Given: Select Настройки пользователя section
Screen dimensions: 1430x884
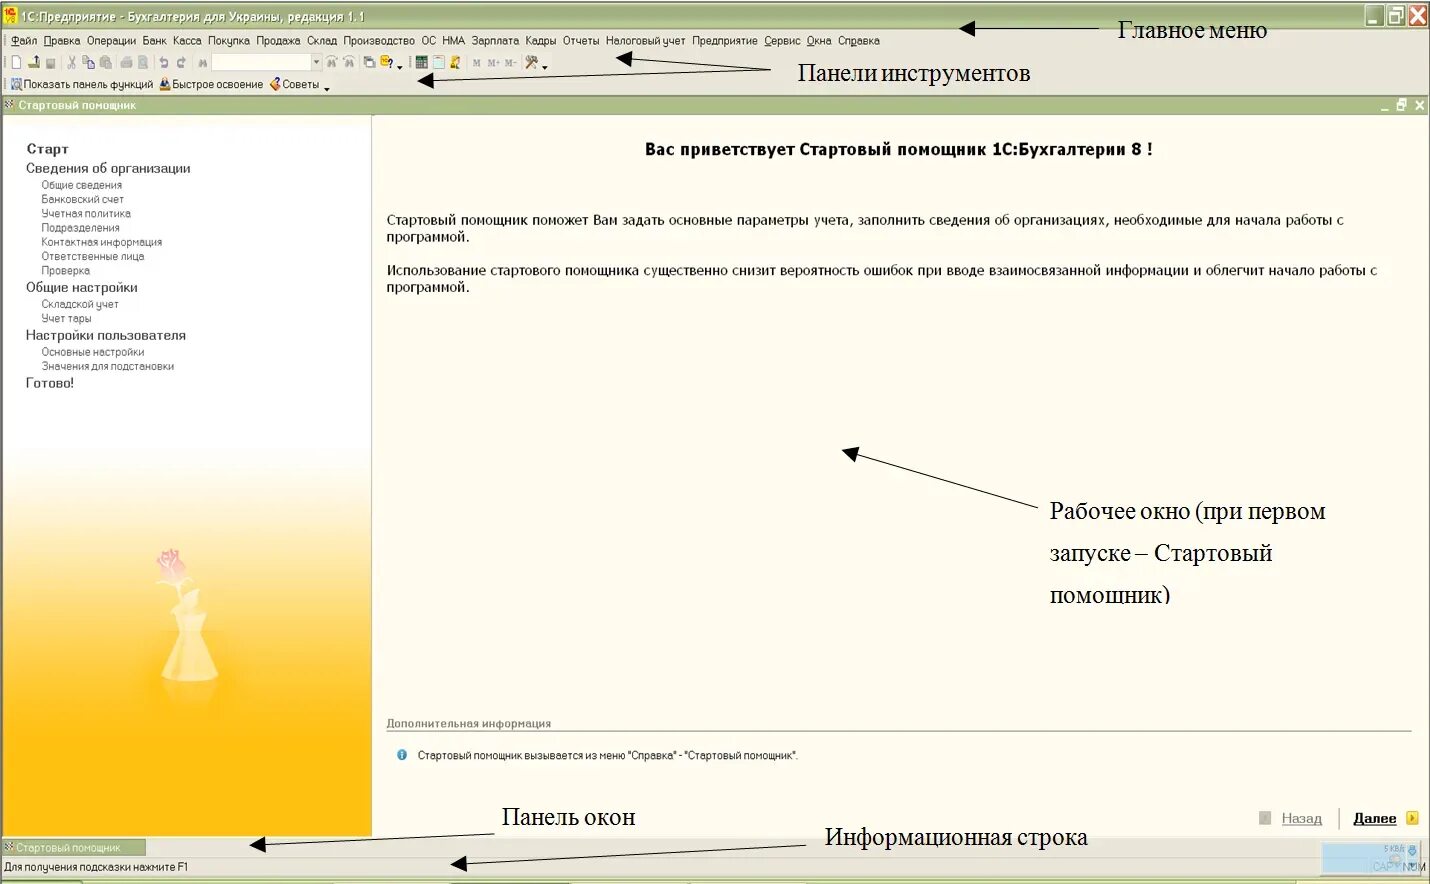Looking at the screenshot, I should click(106, 335).
